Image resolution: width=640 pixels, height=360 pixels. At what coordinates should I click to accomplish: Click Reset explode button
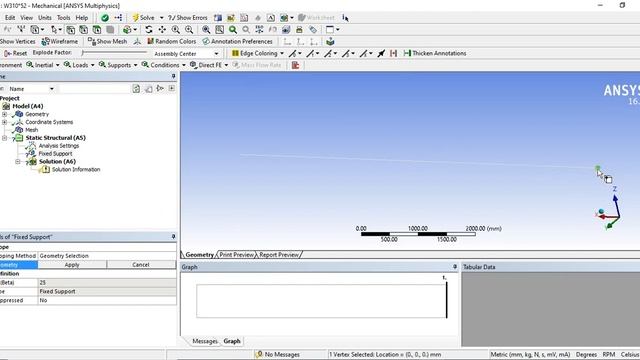click(x=16, y=53)
